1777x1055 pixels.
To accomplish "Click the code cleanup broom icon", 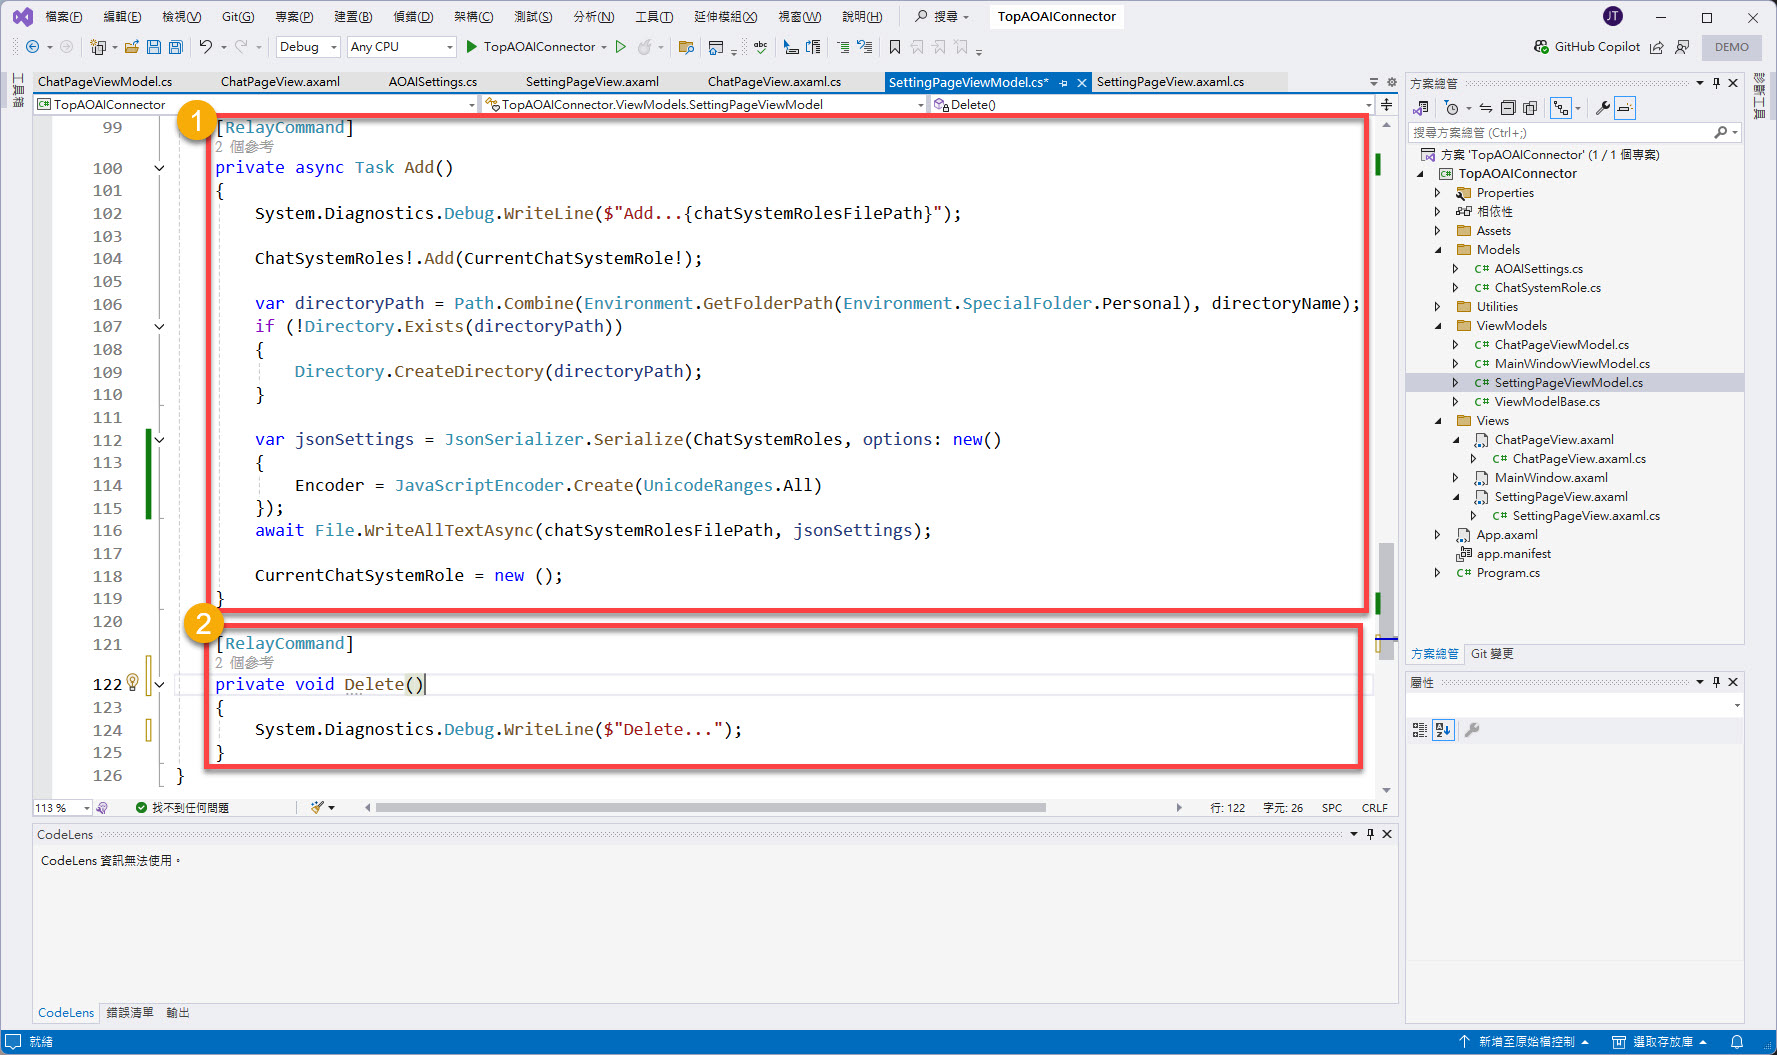I will [x=318, y=807].
